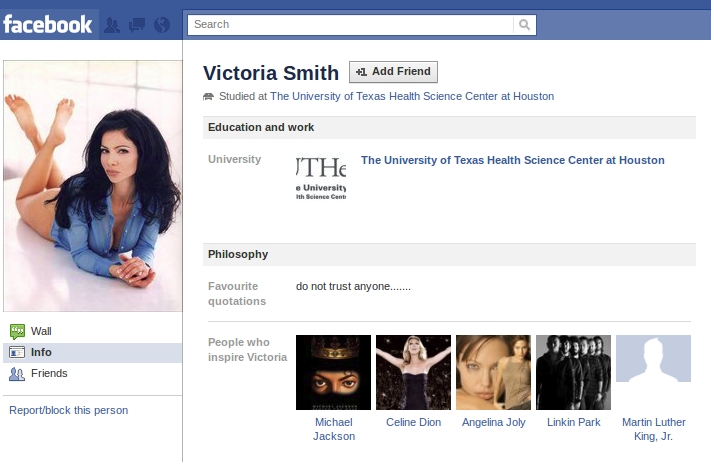711x462 pixels.
Task: Click the university logo thumbnail
Action: pyautogui.click(x=321, y=178)
